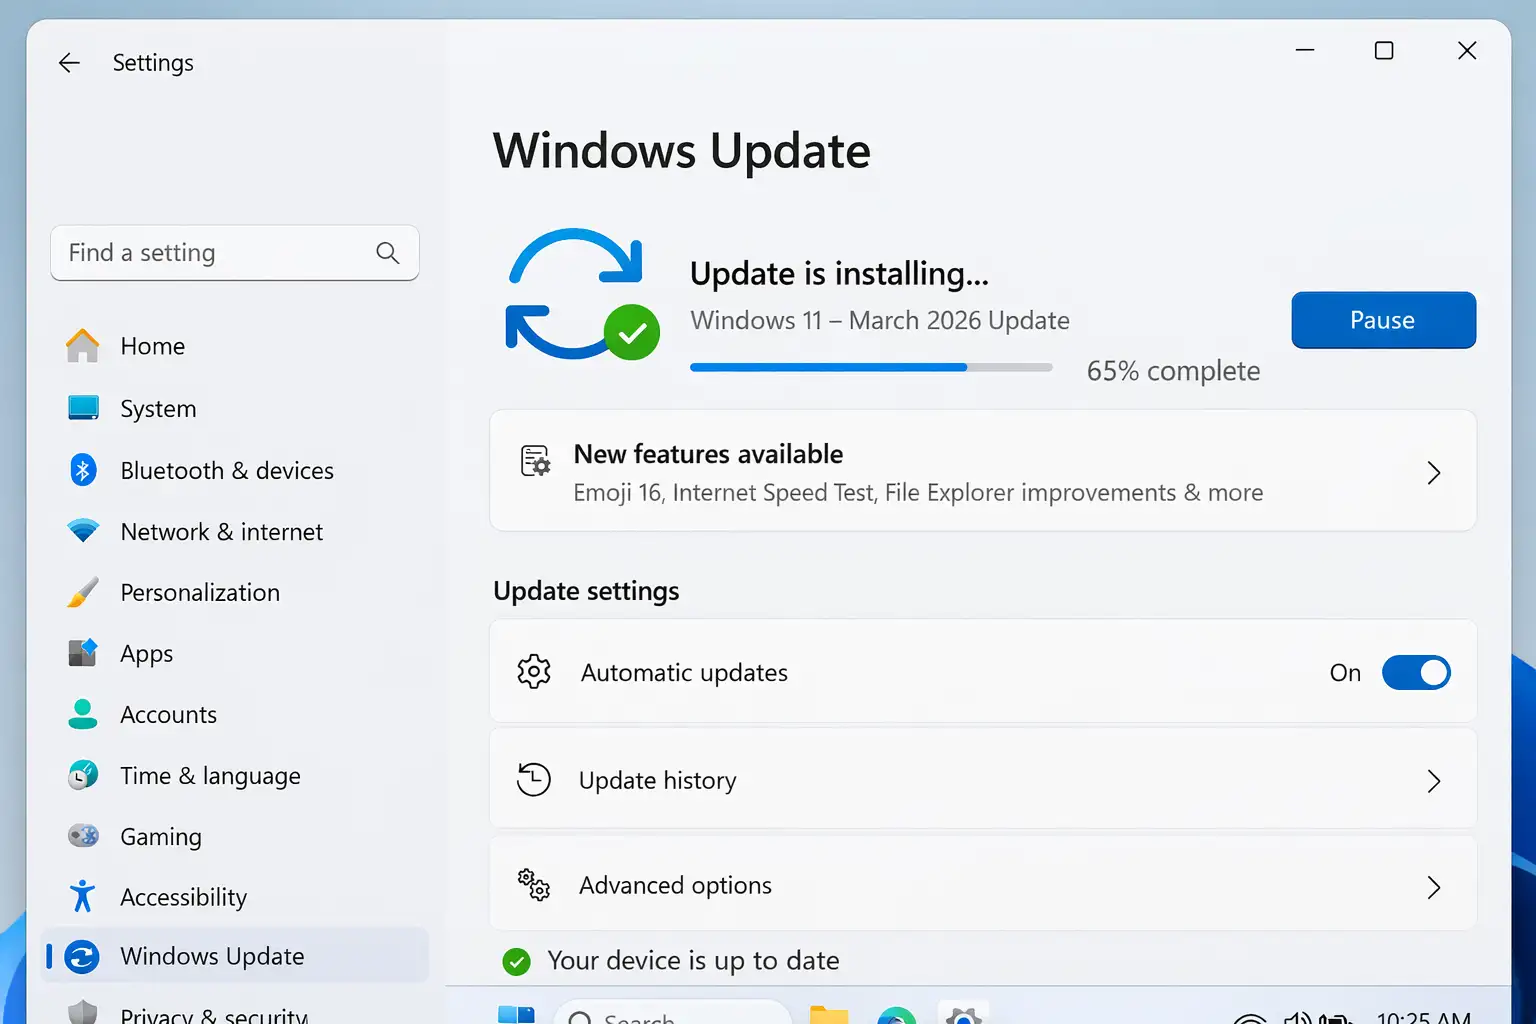Click the Windows Update sync icon
The image size is (1536, 1024).
[84, 956]
